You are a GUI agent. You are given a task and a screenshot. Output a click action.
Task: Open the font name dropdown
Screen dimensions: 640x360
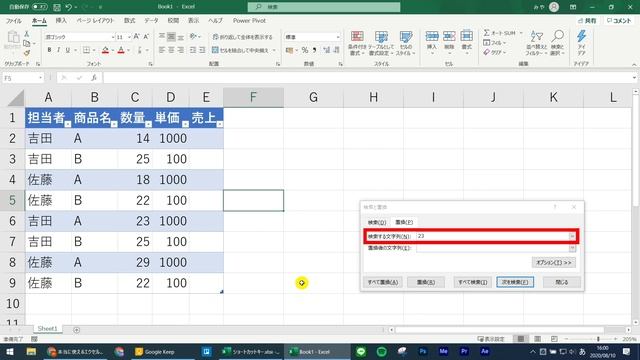[x=113, y=37]
